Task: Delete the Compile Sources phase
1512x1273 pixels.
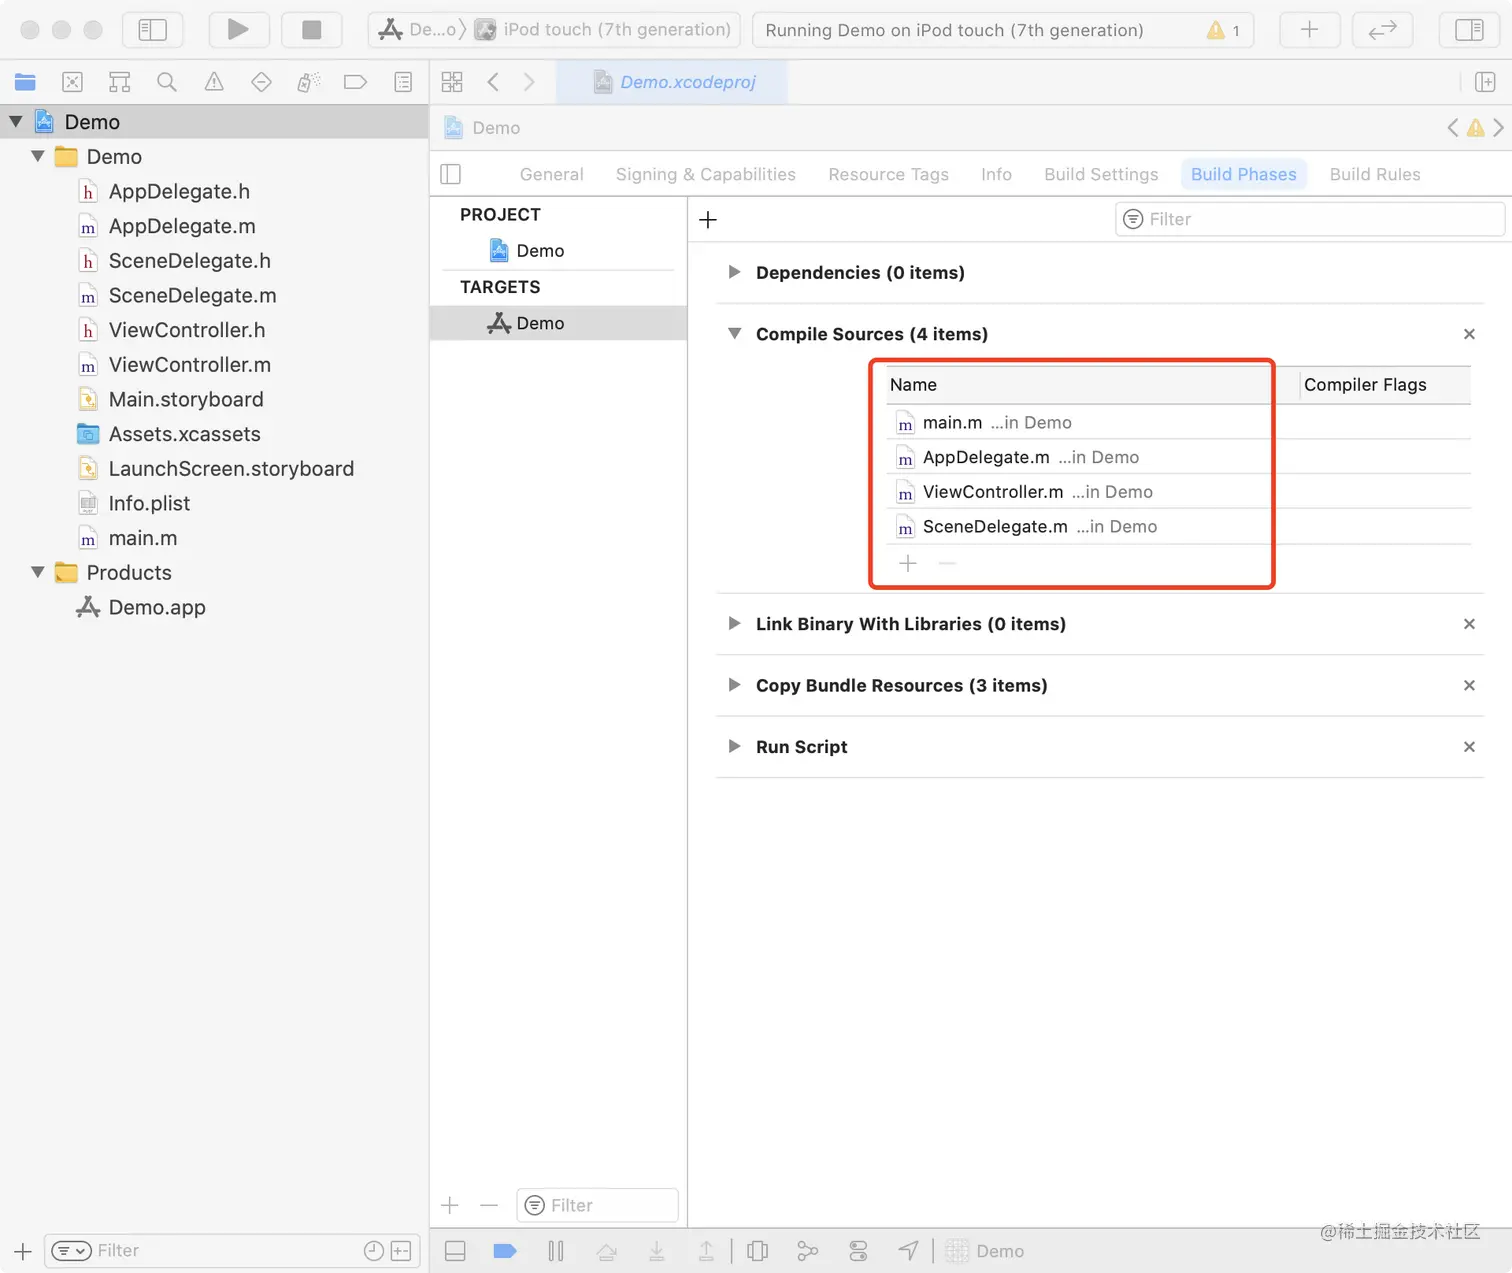Action: [x=1469, y=334]
